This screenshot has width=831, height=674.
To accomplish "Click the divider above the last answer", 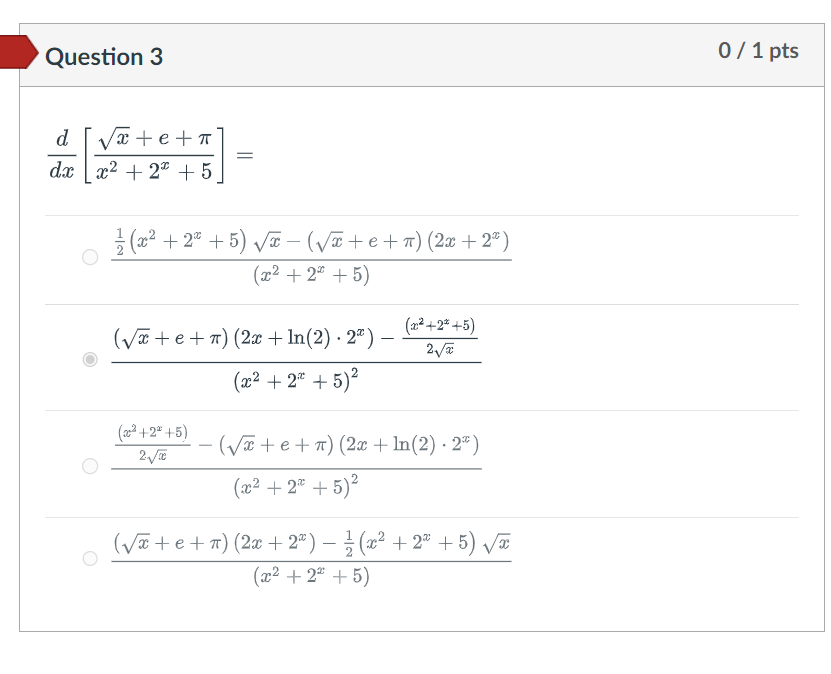I will pyautogui.click(x=420, y=516).
